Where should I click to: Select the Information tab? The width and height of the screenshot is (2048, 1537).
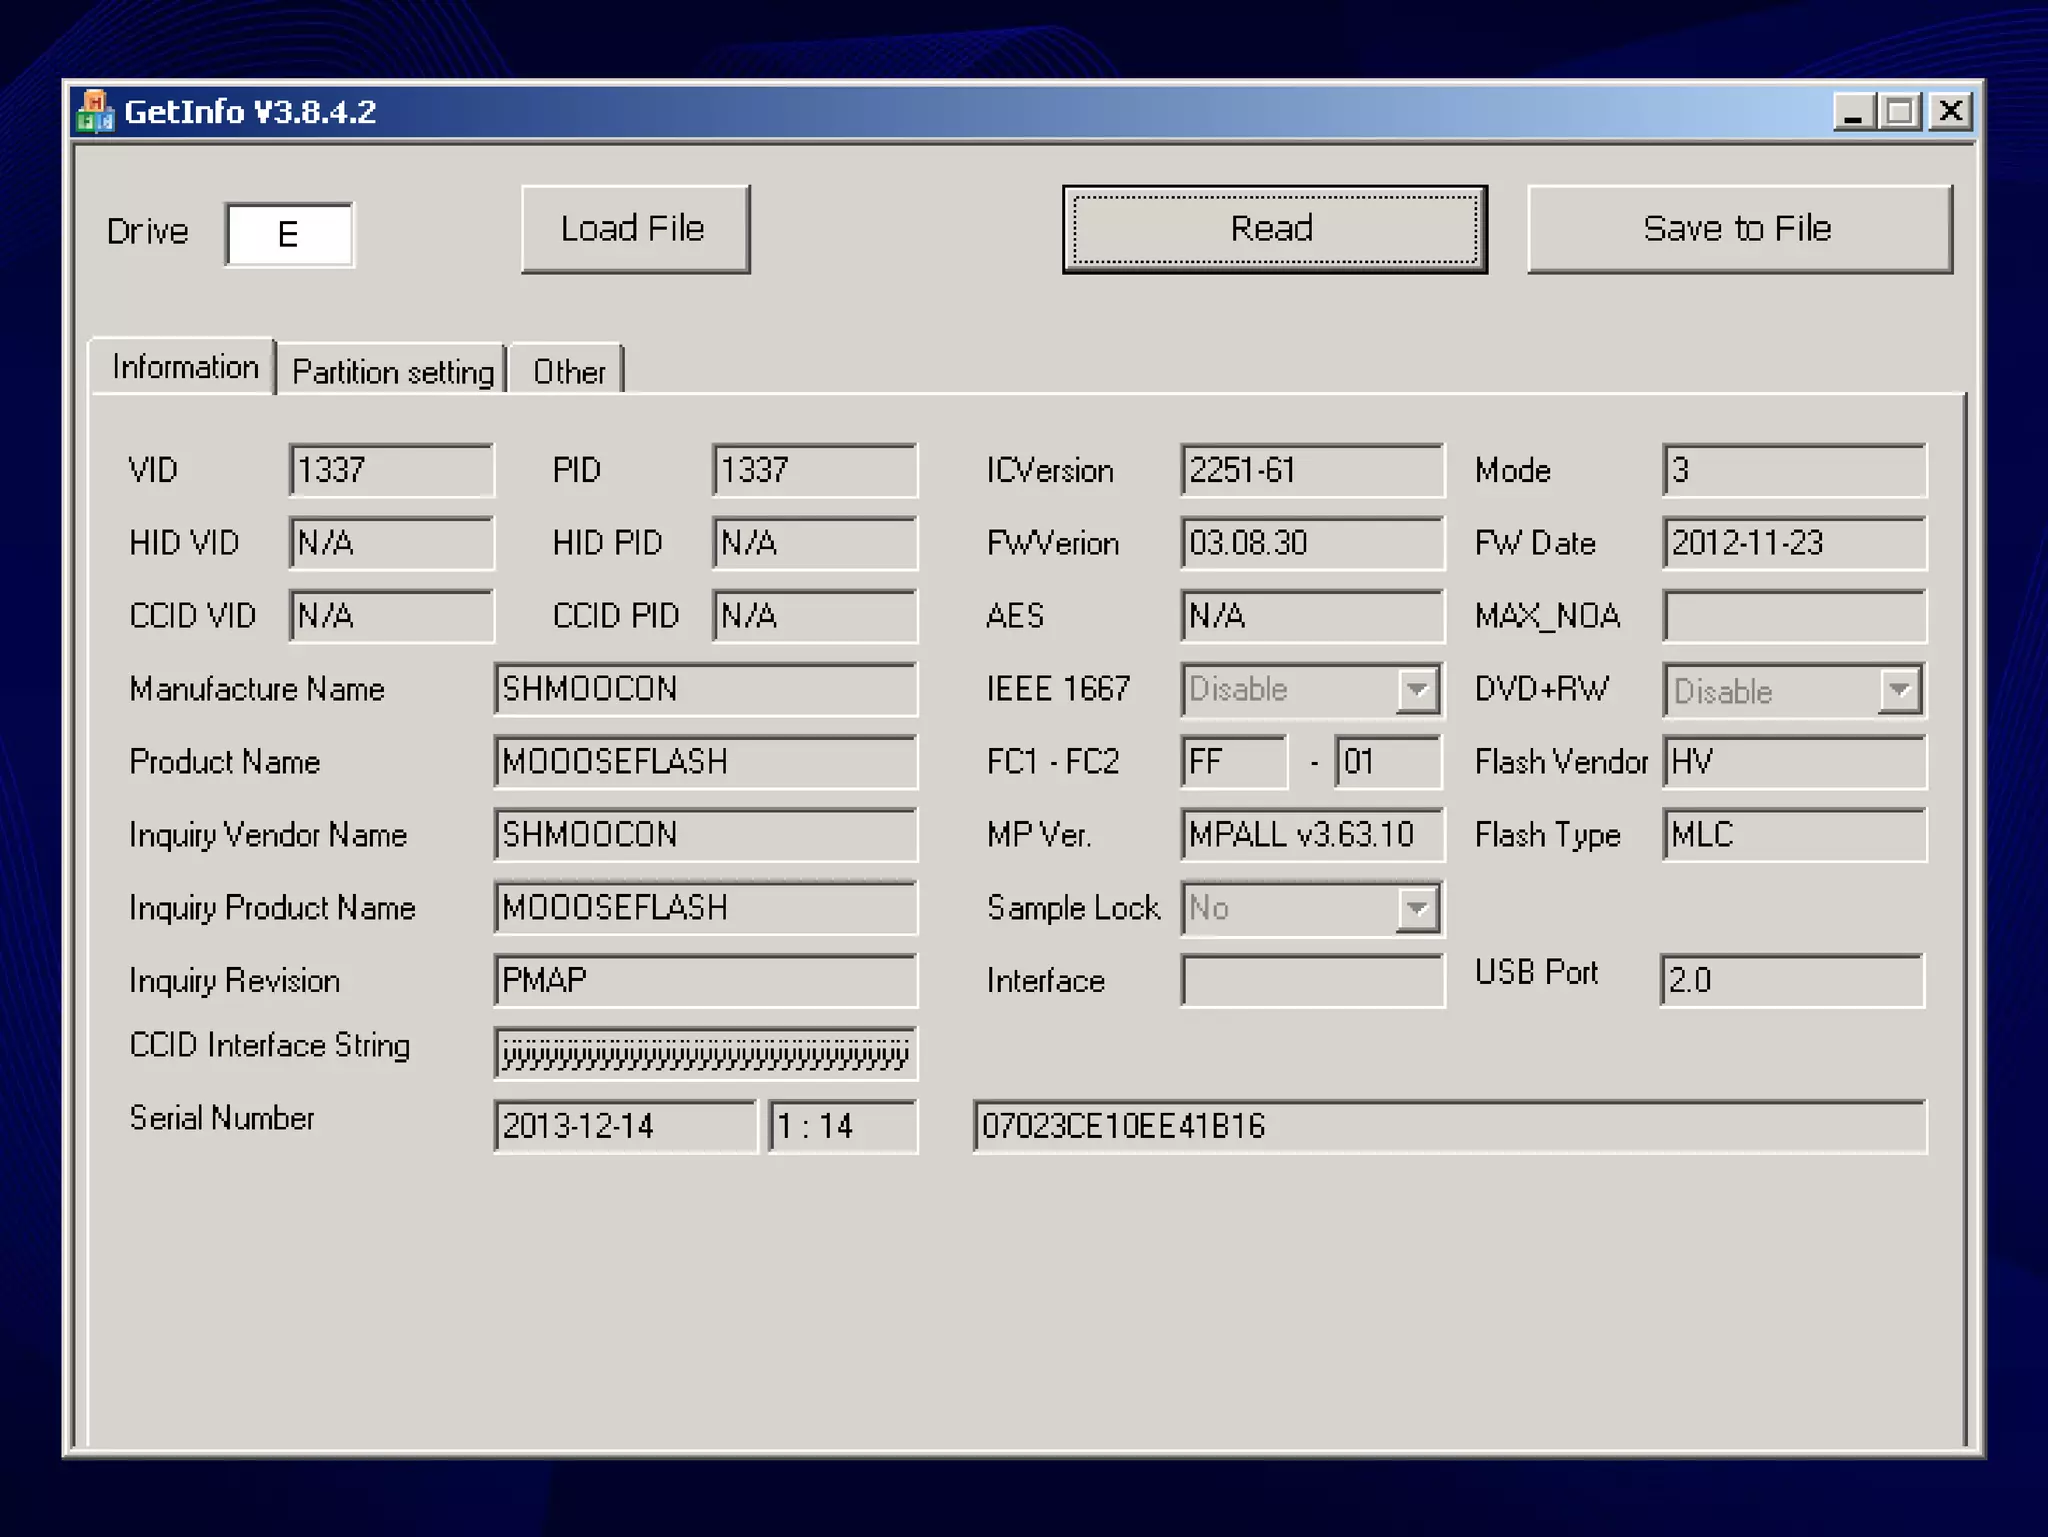(x=185, y=368)
